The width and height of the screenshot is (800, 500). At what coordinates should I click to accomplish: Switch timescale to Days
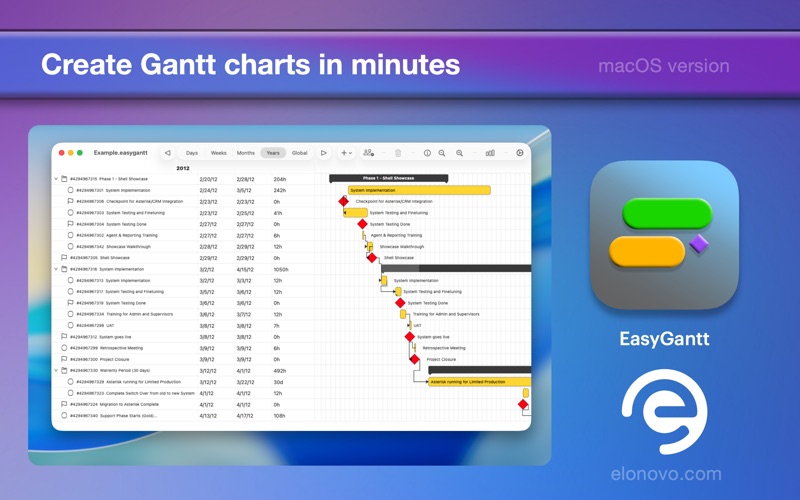(x=192, y=153)
